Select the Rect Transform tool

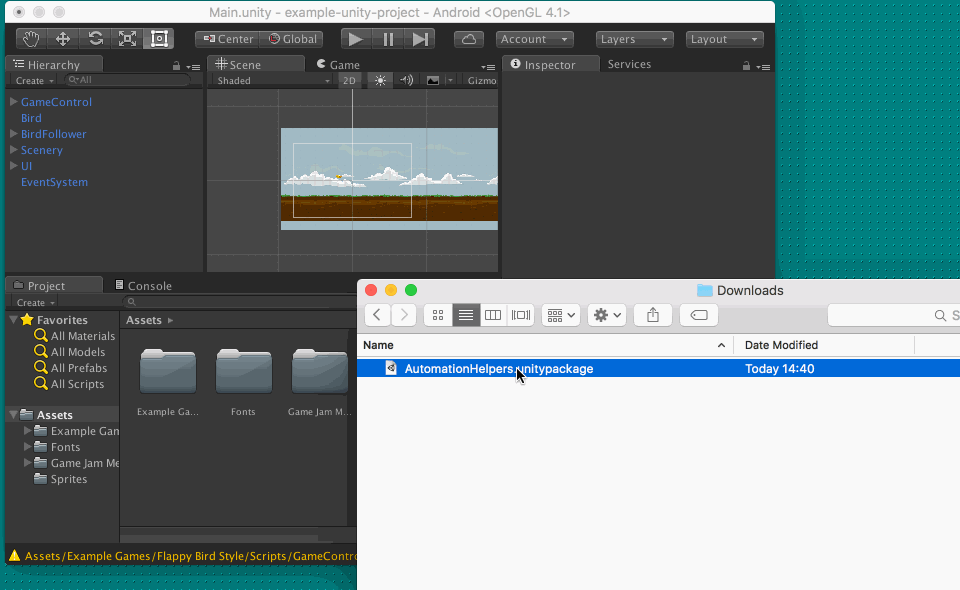pos(158,39)
